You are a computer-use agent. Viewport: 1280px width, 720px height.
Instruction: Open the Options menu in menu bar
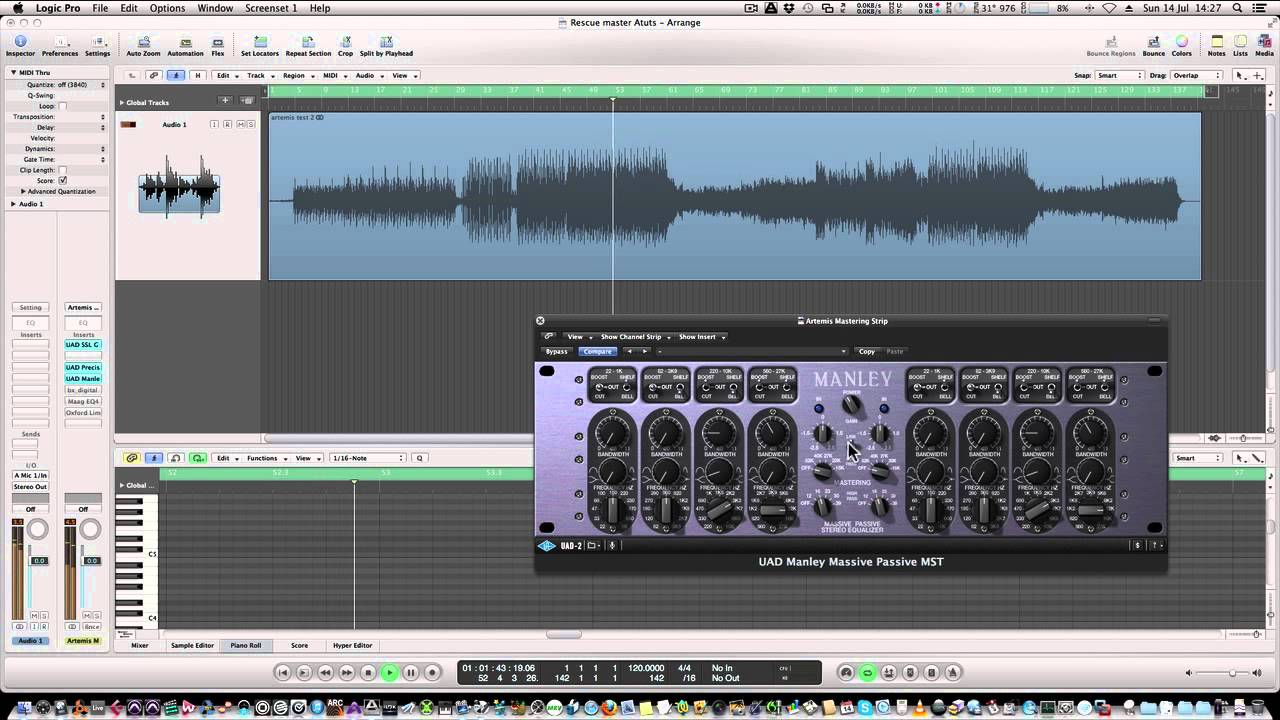167,8
